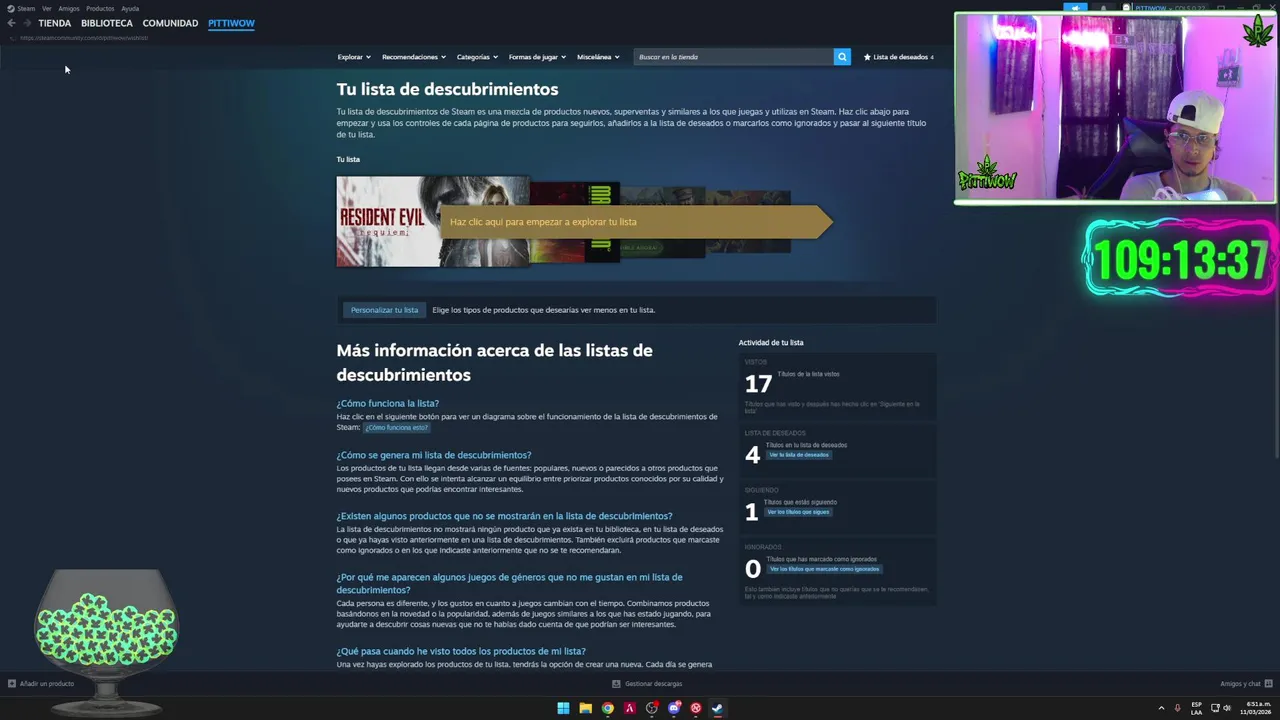
Task: Open the Miscelánea dropdown
Action: (598, 57)
